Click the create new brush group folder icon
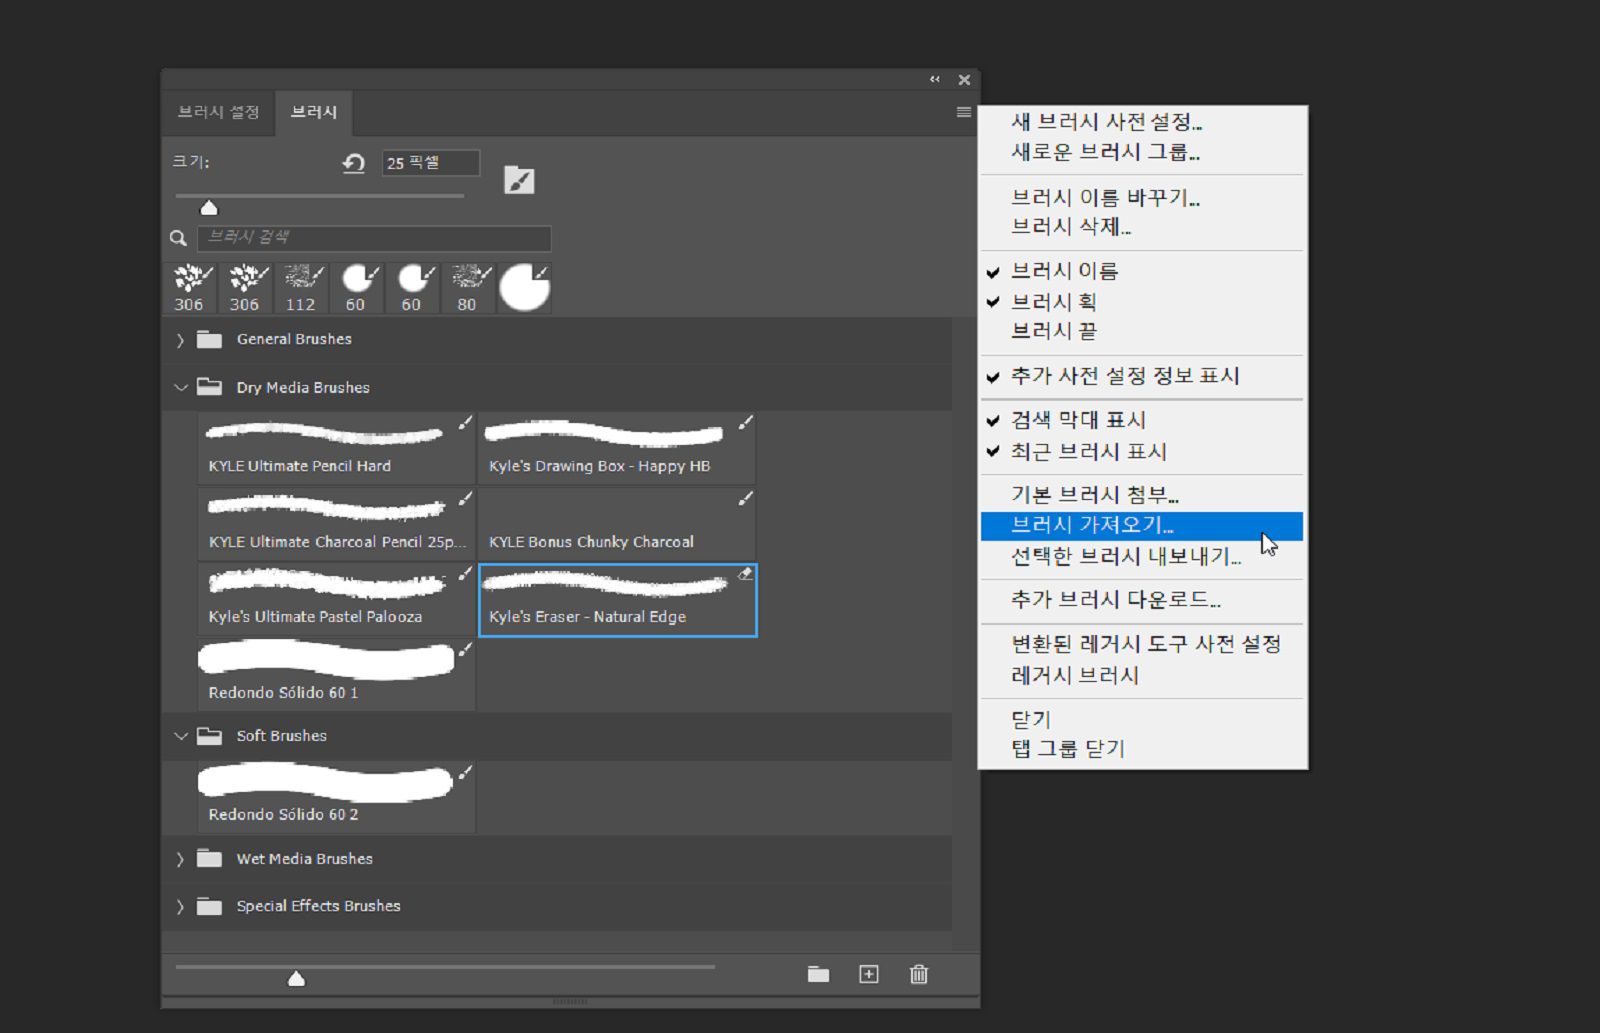This screenshot has height=1033, width=1600. click(x=818, y=974)
